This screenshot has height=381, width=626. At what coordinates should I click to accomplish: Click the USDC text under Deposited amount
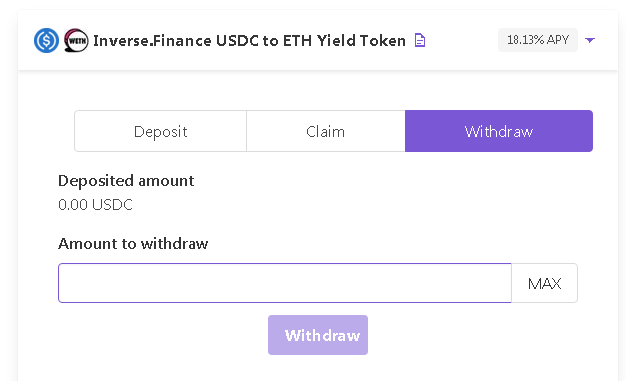pos(112,205)
